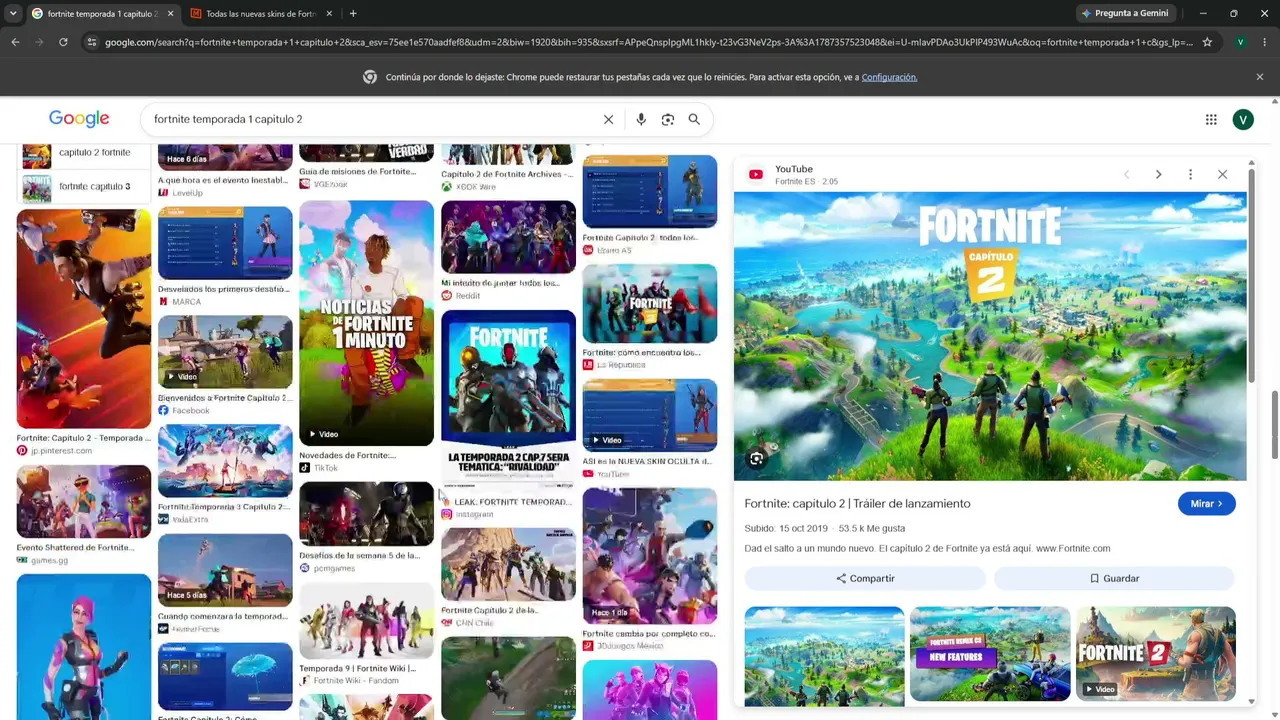Close the image preview panel
1280x720 pixels.
click(x=1222, y=174)
